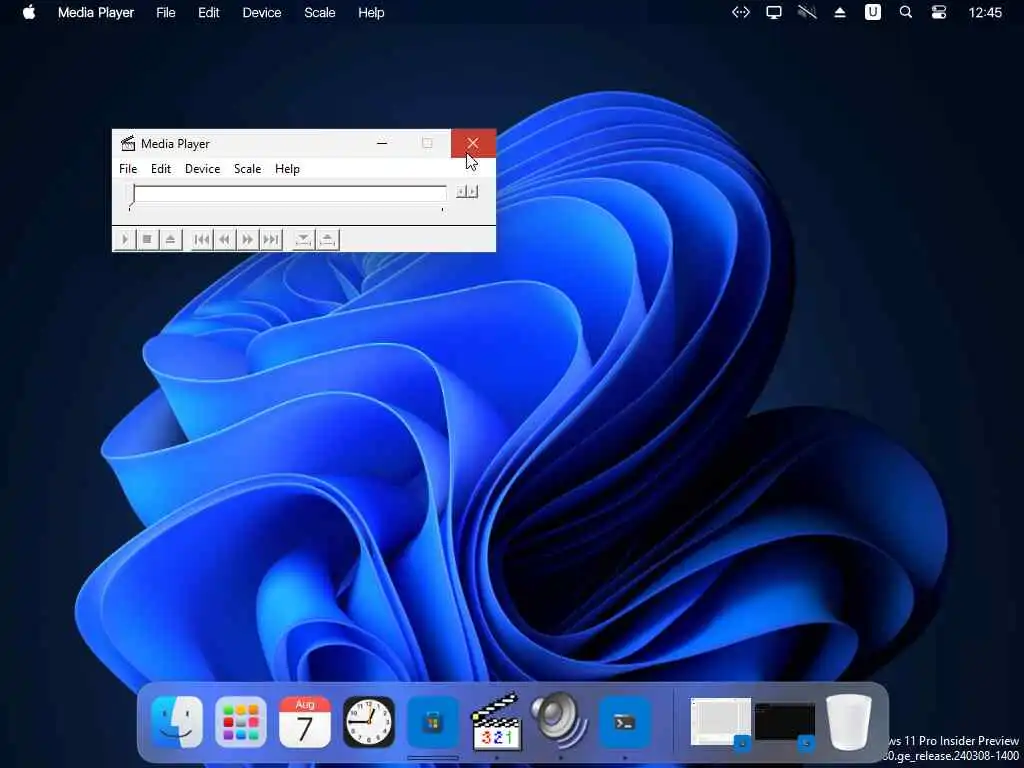Screen dimensions: 1024x768
Task: Open Finder from the dock
Action: pos(176,722)
